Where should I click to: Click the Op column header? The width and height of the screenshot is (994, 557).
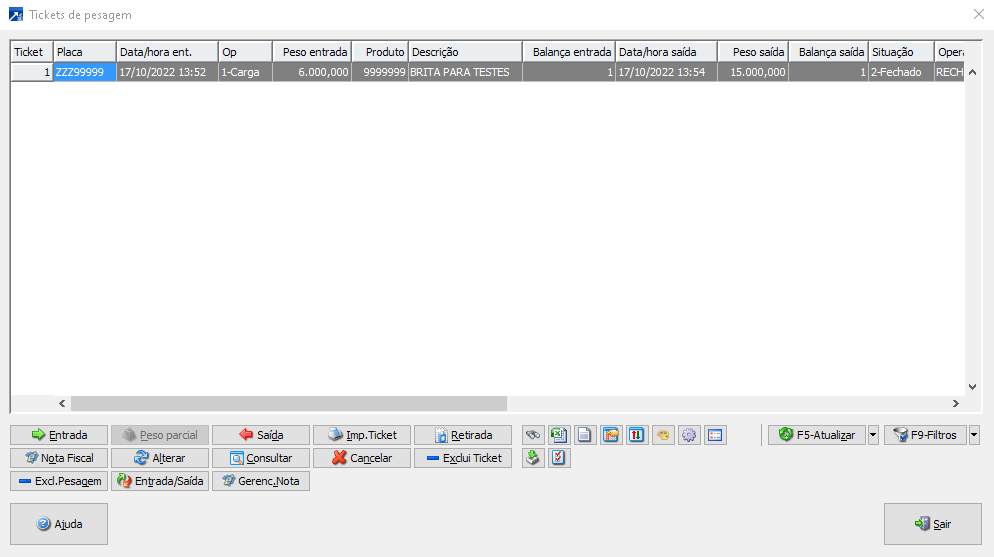click(x=245, y=52)
